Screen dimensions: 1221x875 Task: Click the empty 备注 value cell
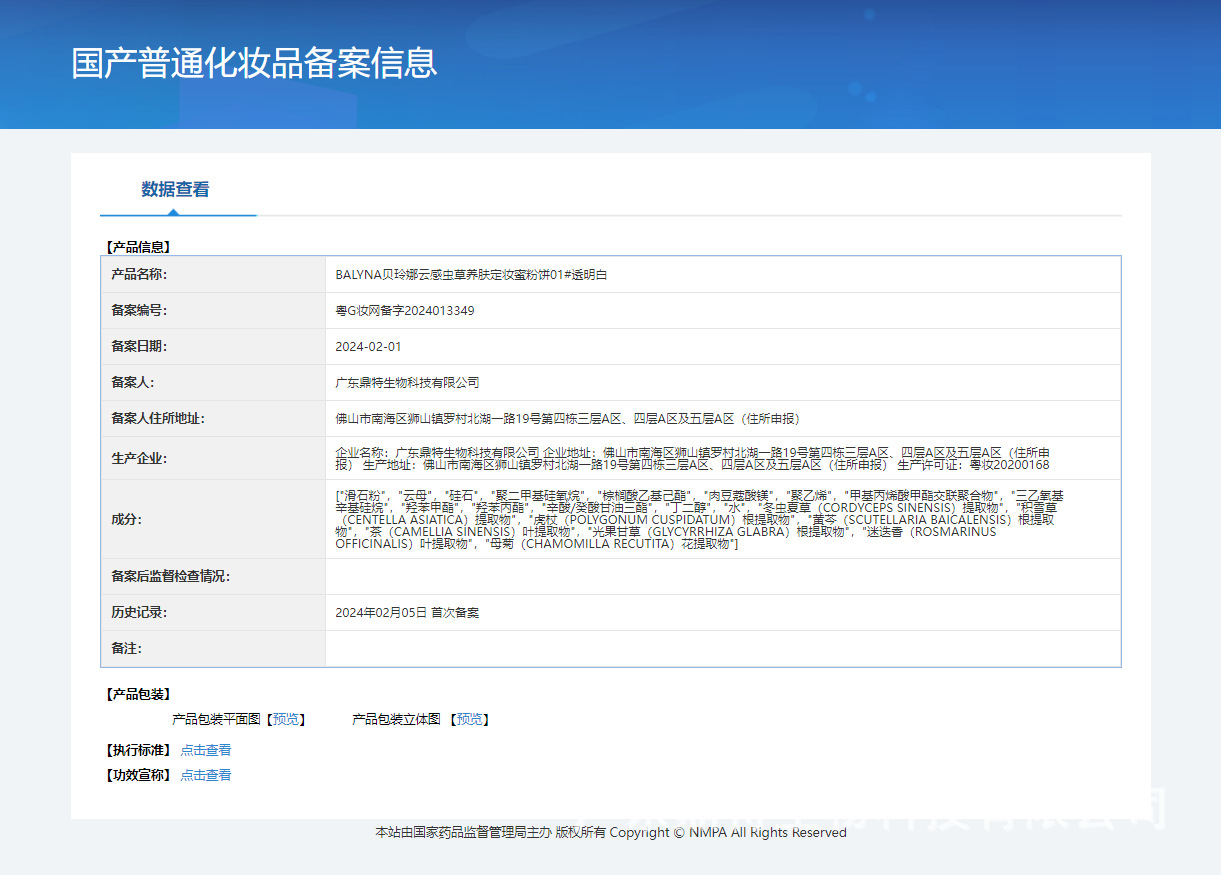click(721, 649)
